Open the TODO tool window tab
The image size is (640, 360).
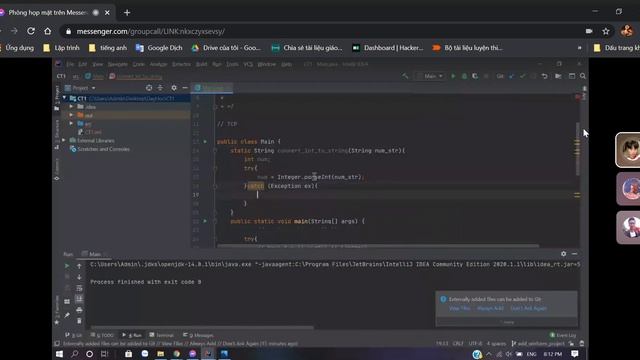[x=102, y=335]
